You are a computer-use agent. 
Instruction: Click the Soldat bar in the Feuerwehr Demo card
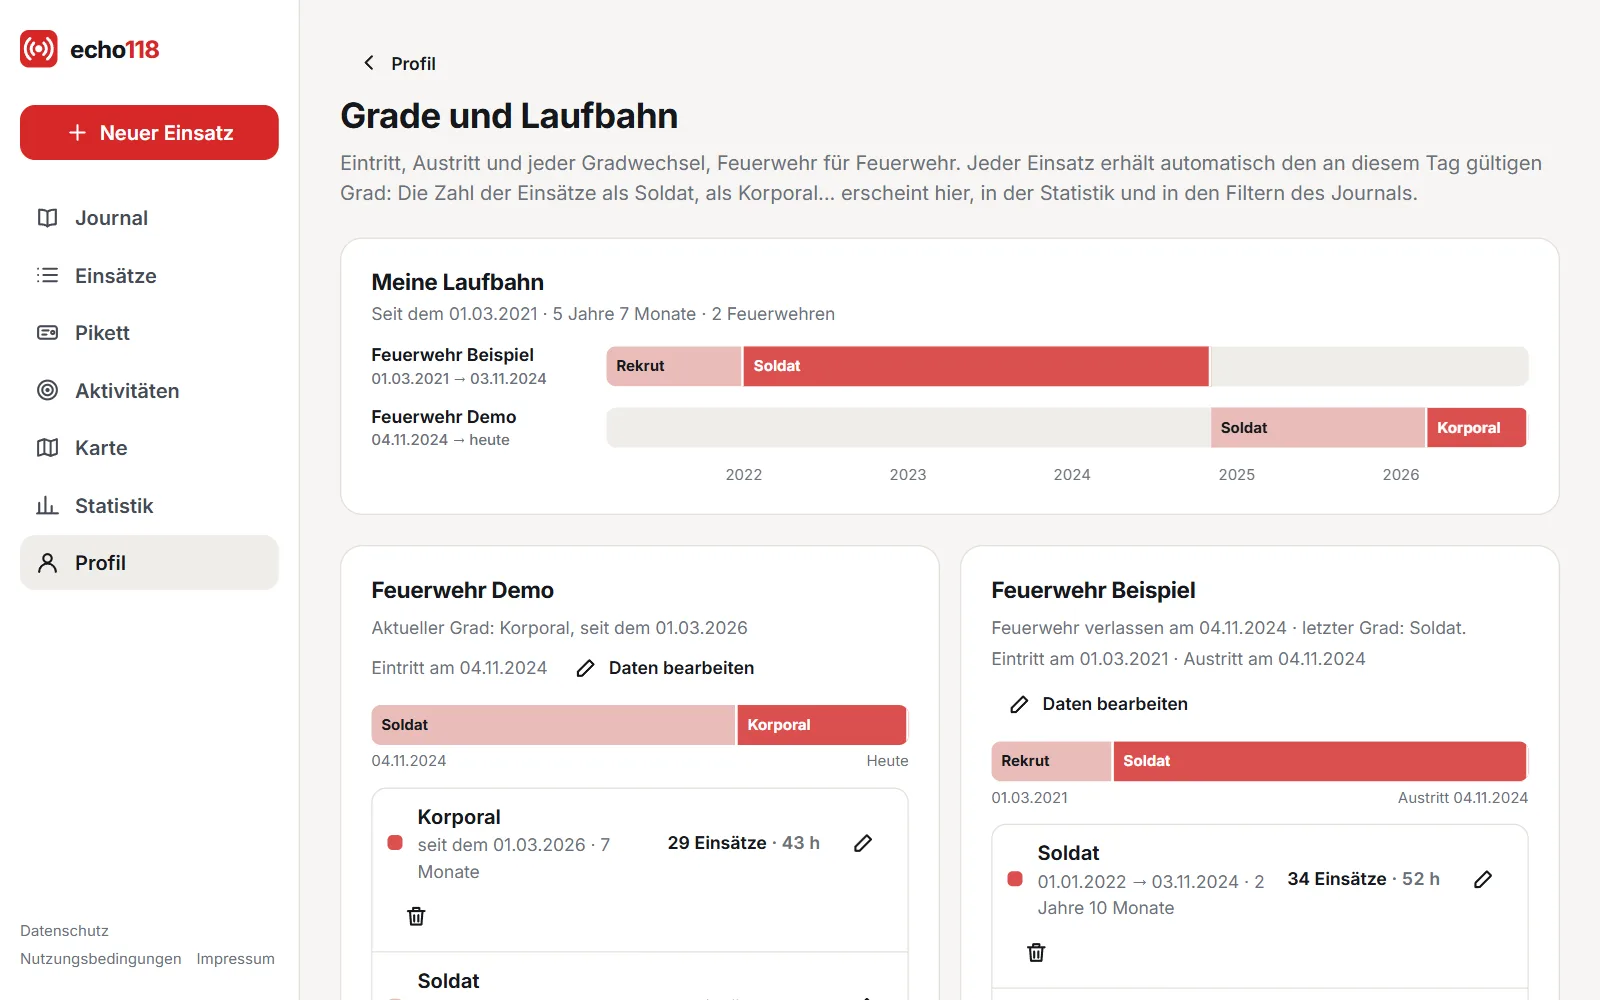point(553,725)
